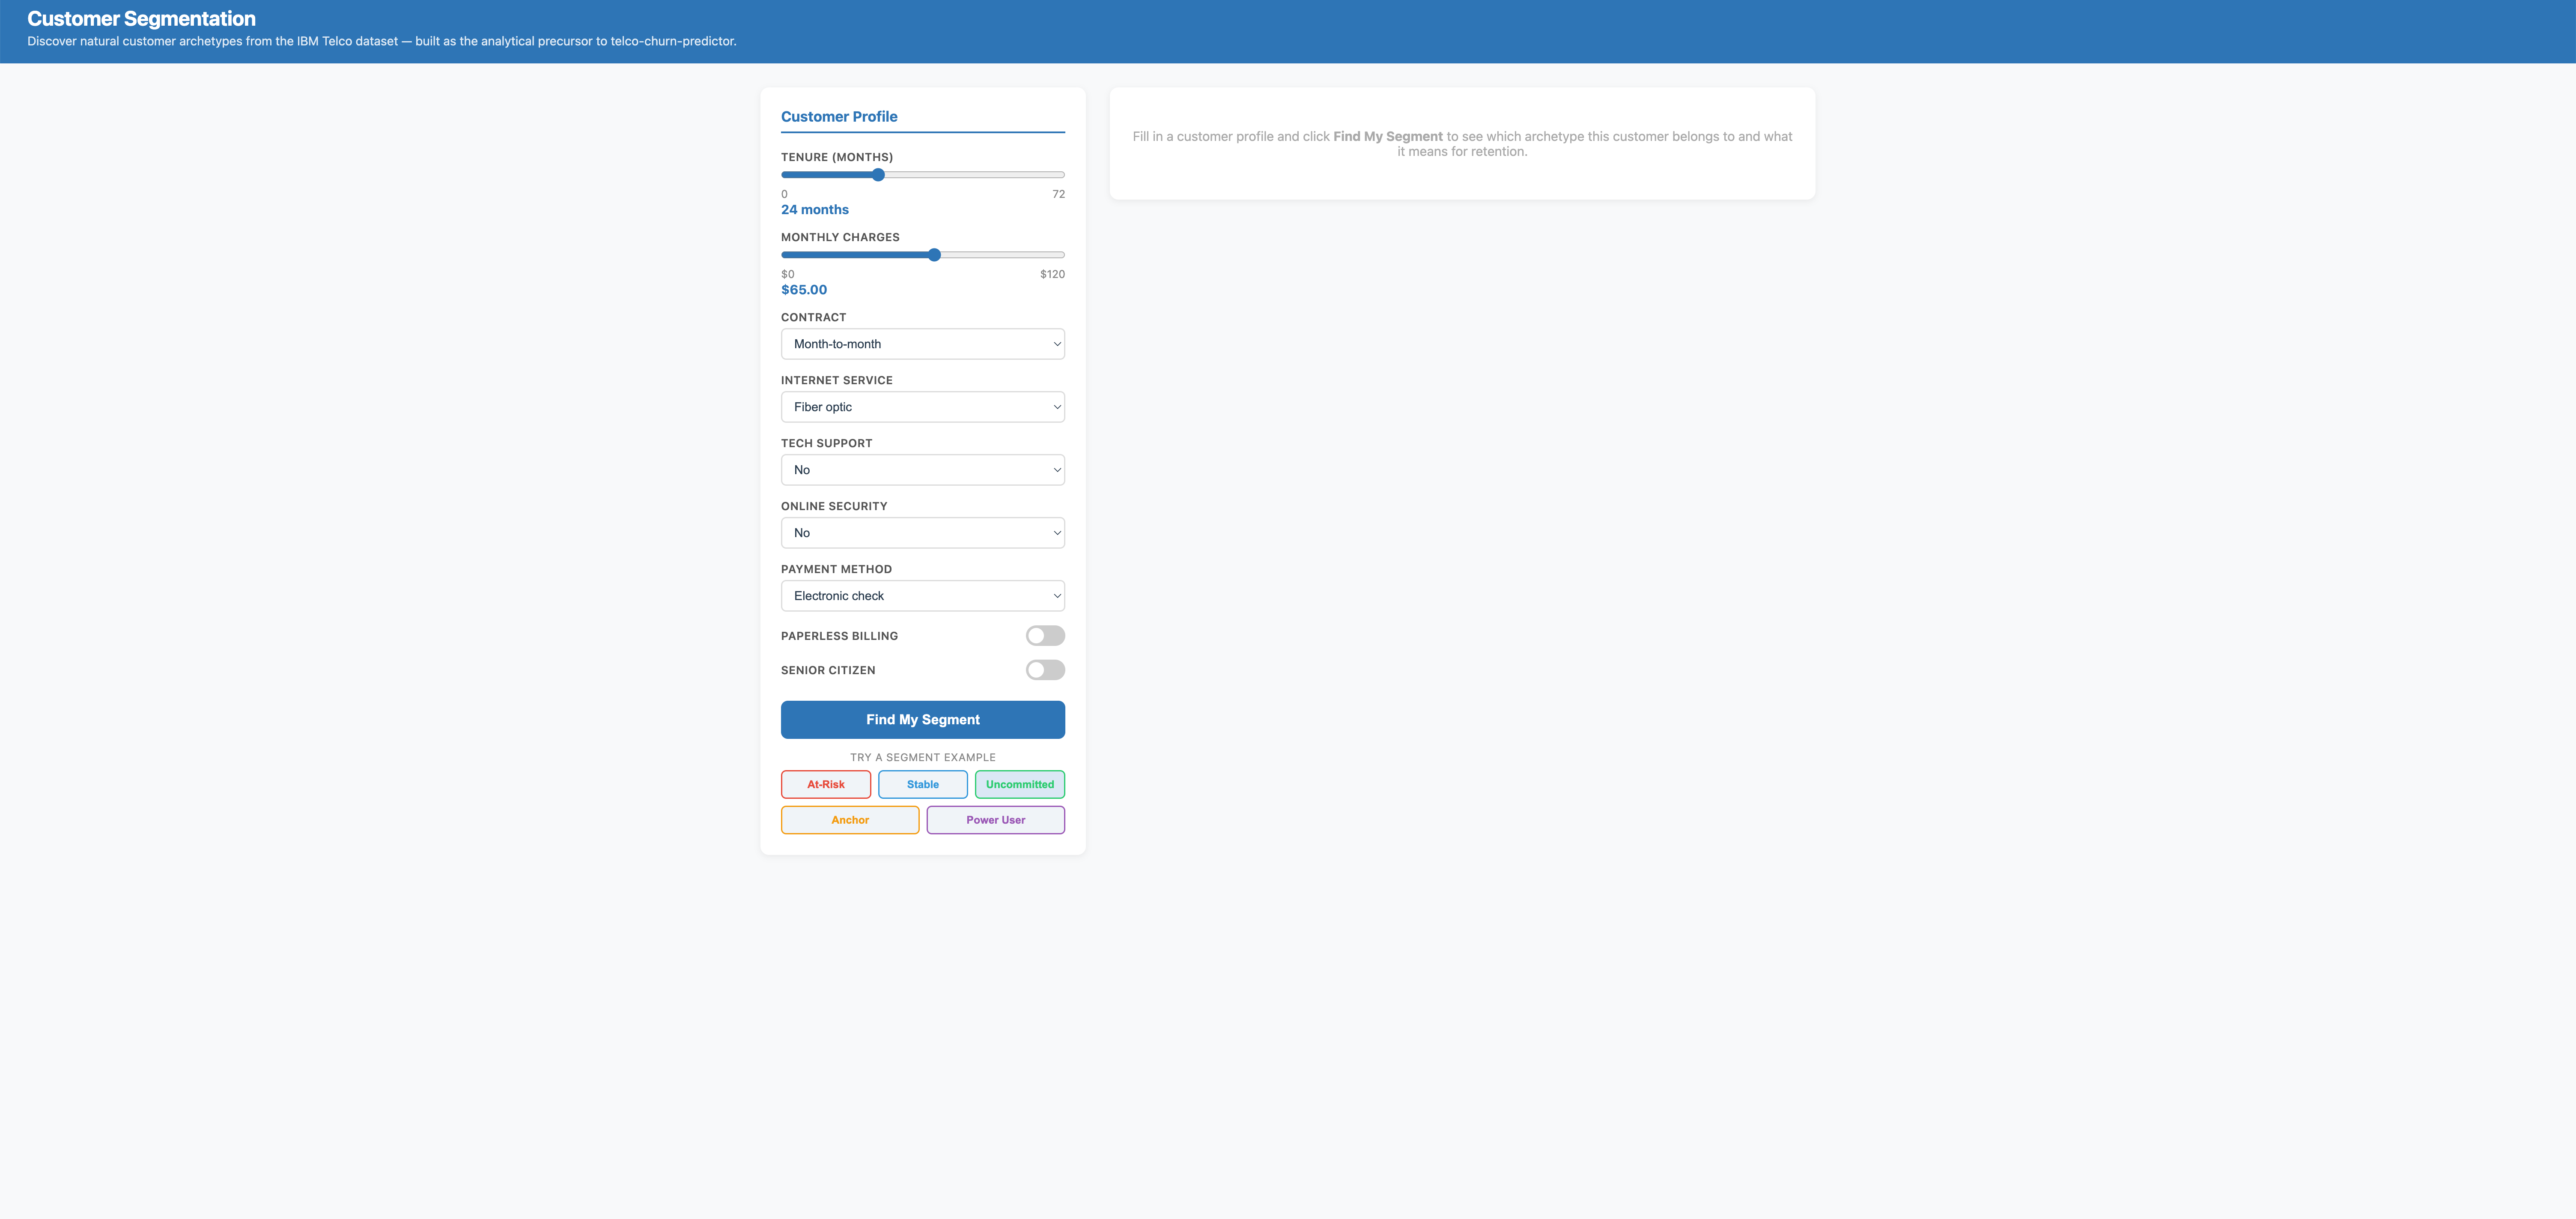2576x1219 pixels.
Task: Click the Senior Citizen label
Action: click(x=828, y=671)
